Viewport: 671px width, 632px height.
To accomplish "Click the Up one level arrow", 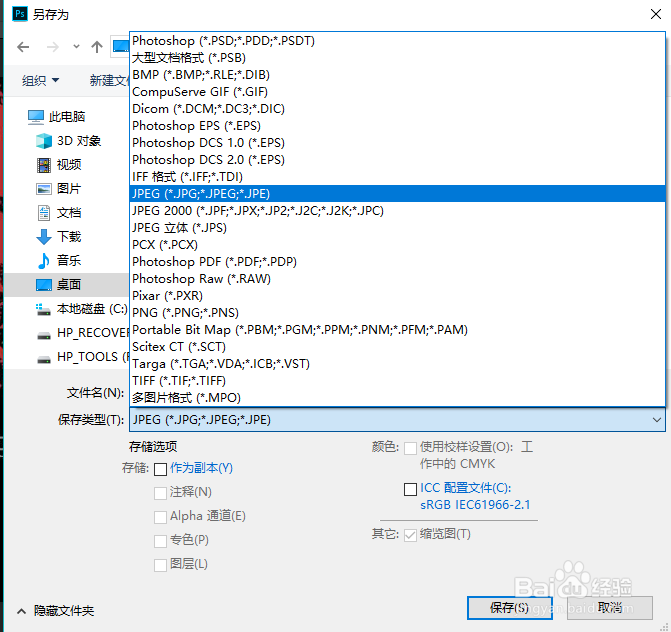I will coord(97,47).
